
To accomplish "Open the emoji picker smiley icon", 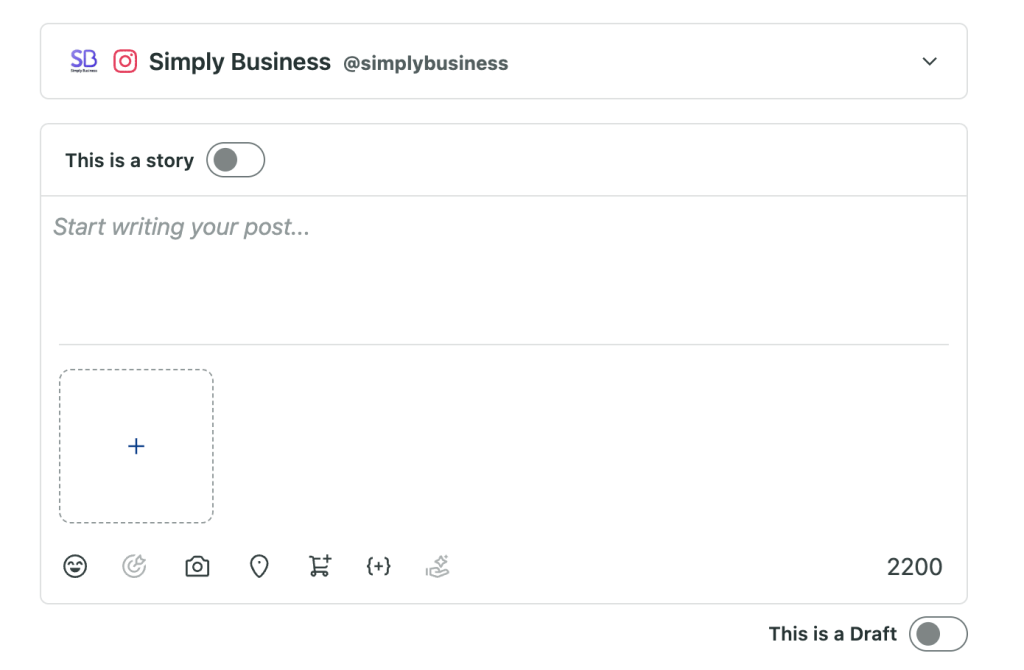I will pyautogui.click(x=75, y=566).
